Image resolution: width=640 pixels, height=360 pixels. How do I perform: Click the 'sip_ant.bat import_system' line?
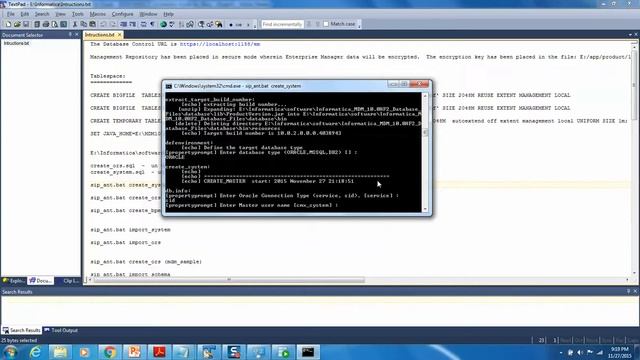(x=130, y=230)
